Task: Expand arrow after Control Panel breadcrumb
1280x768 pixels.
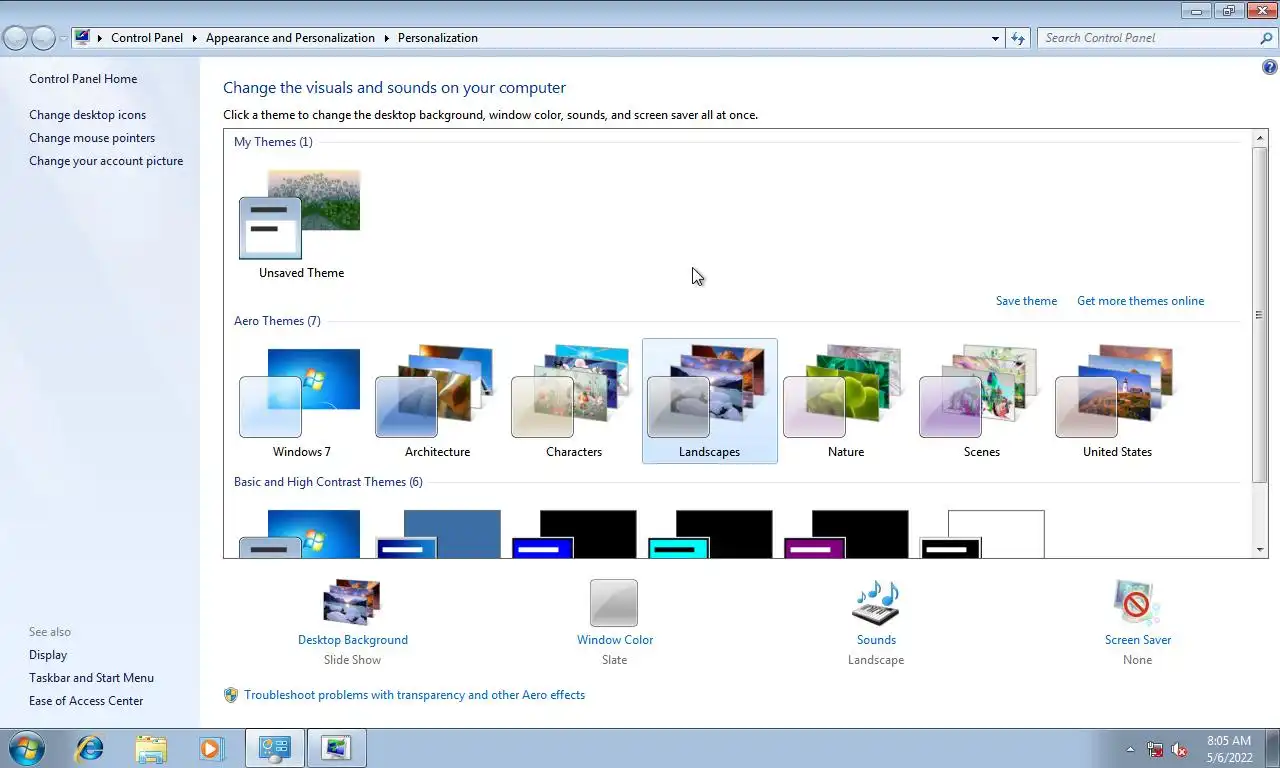Action: click(194, 38)
